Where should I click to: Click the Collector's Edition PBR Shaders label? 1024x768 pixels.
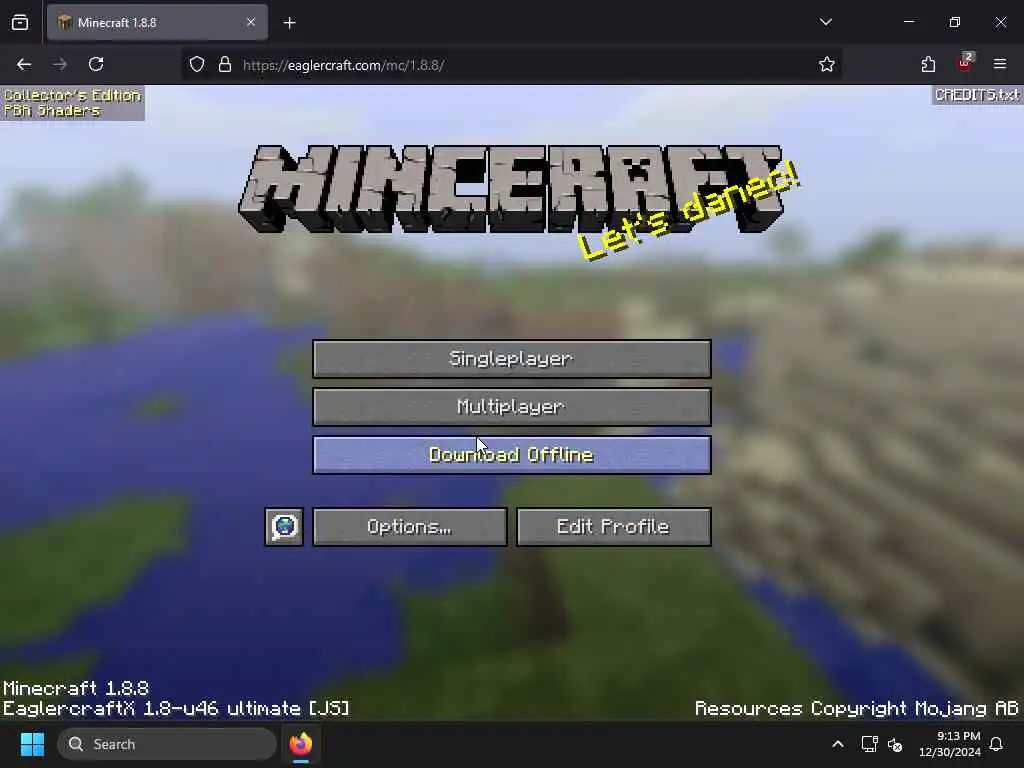click(72, 103)
